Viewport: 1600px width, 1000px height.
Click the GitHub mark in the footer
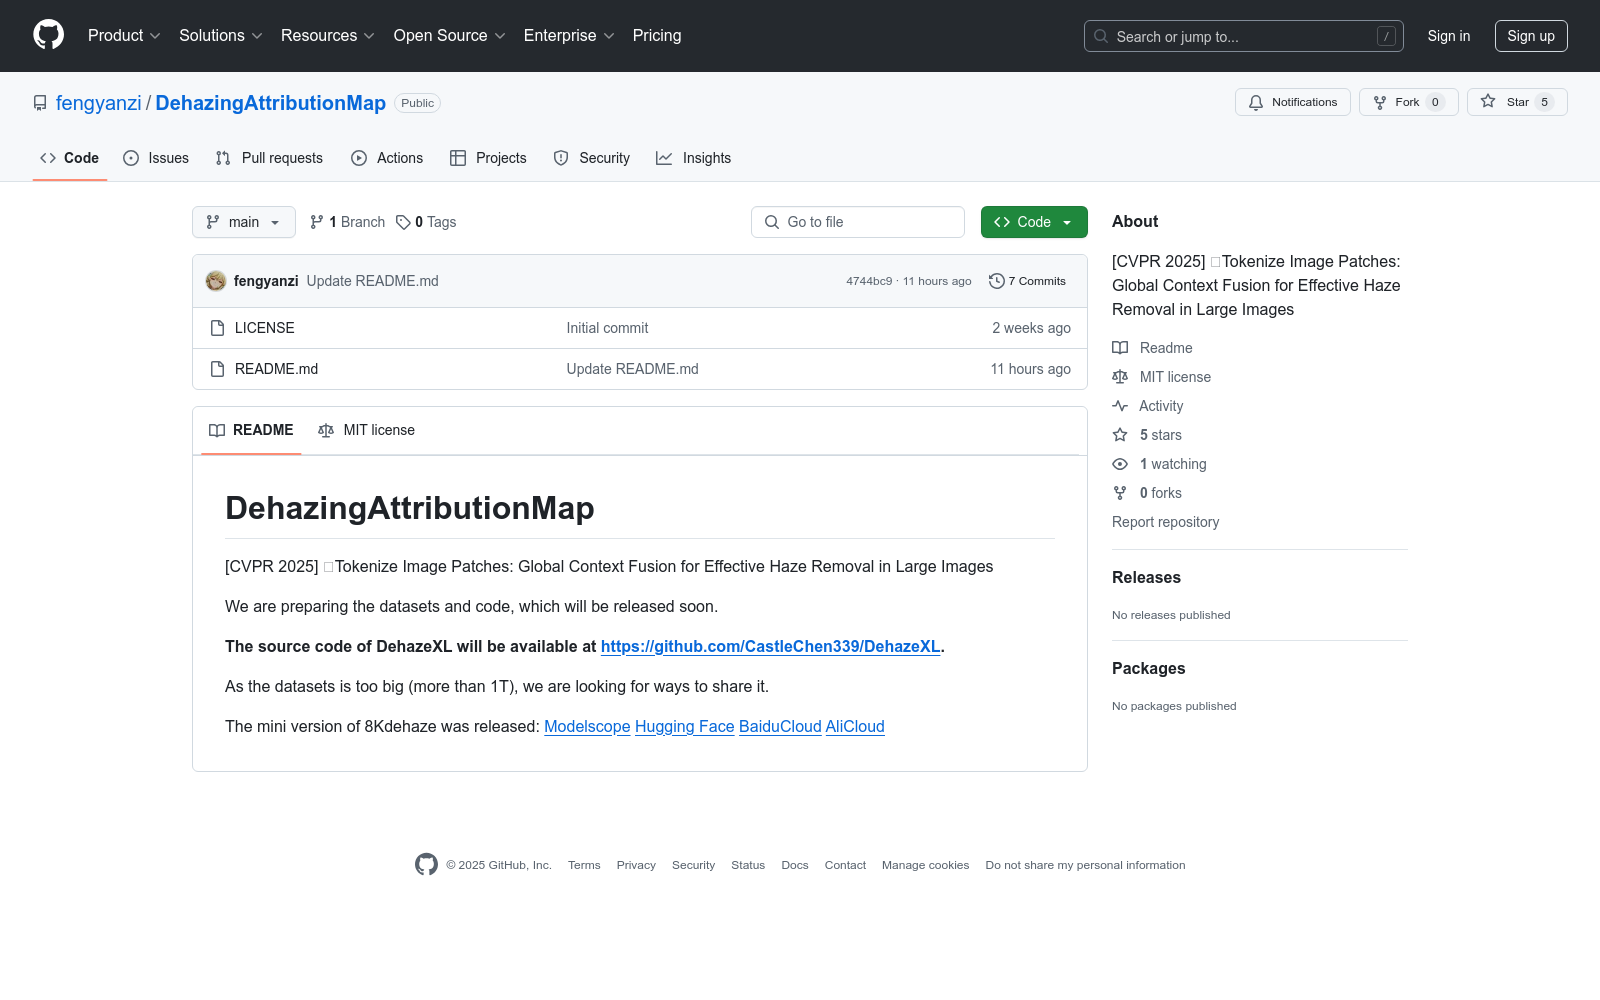(x=426, y=865)
